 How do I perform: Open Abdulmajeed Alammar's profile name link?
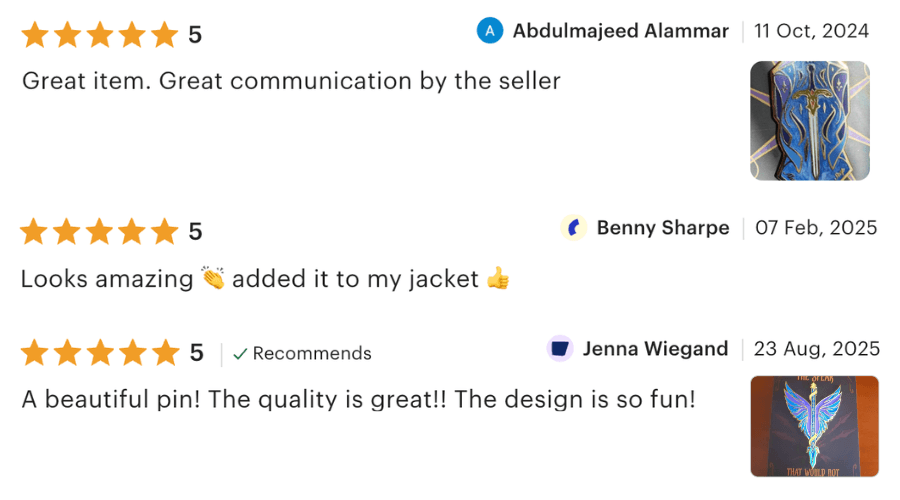[x=620, y=31]
